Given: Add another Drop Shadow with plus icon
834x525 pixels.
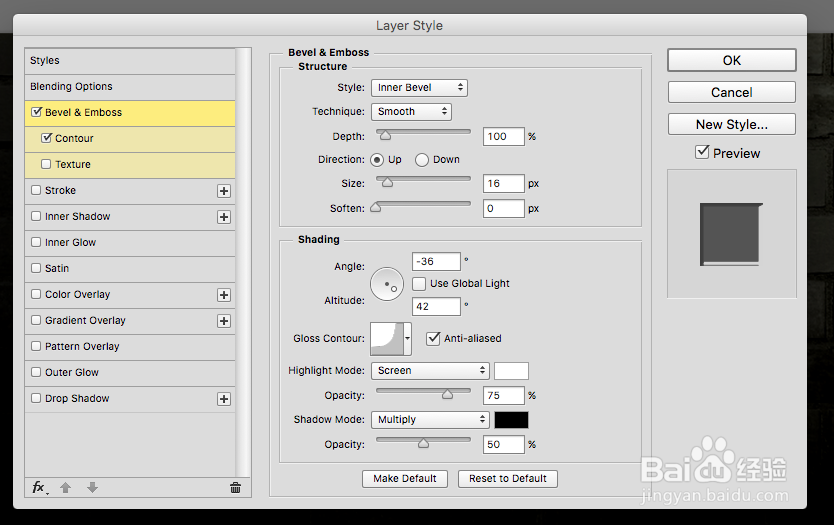Looking at the screenshot, I should 224,399.
